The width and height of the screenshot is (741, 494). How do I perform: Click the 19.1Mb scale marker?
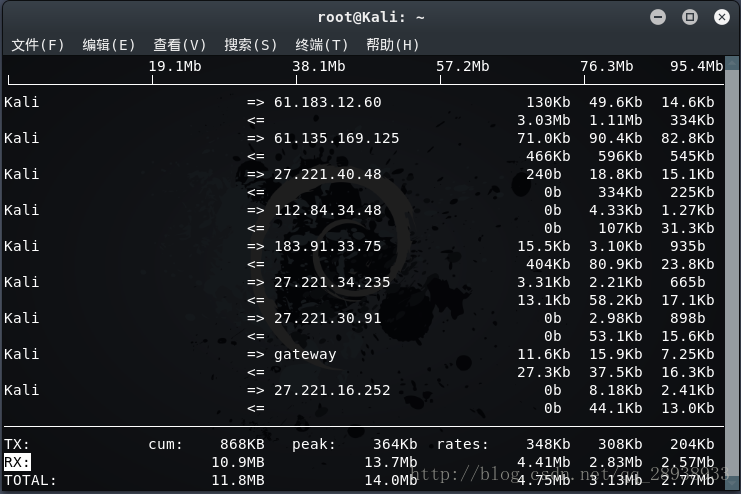[x=175, y=66]
